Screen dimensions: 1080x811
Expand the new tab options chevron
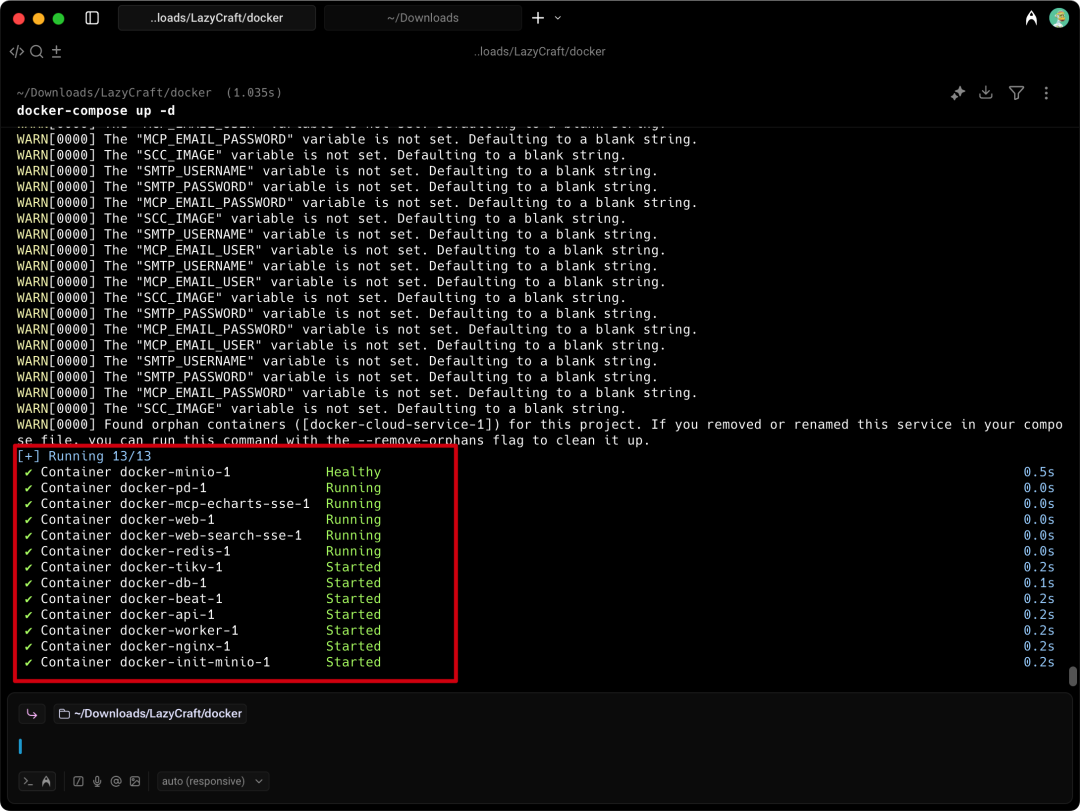pos(558,18)
